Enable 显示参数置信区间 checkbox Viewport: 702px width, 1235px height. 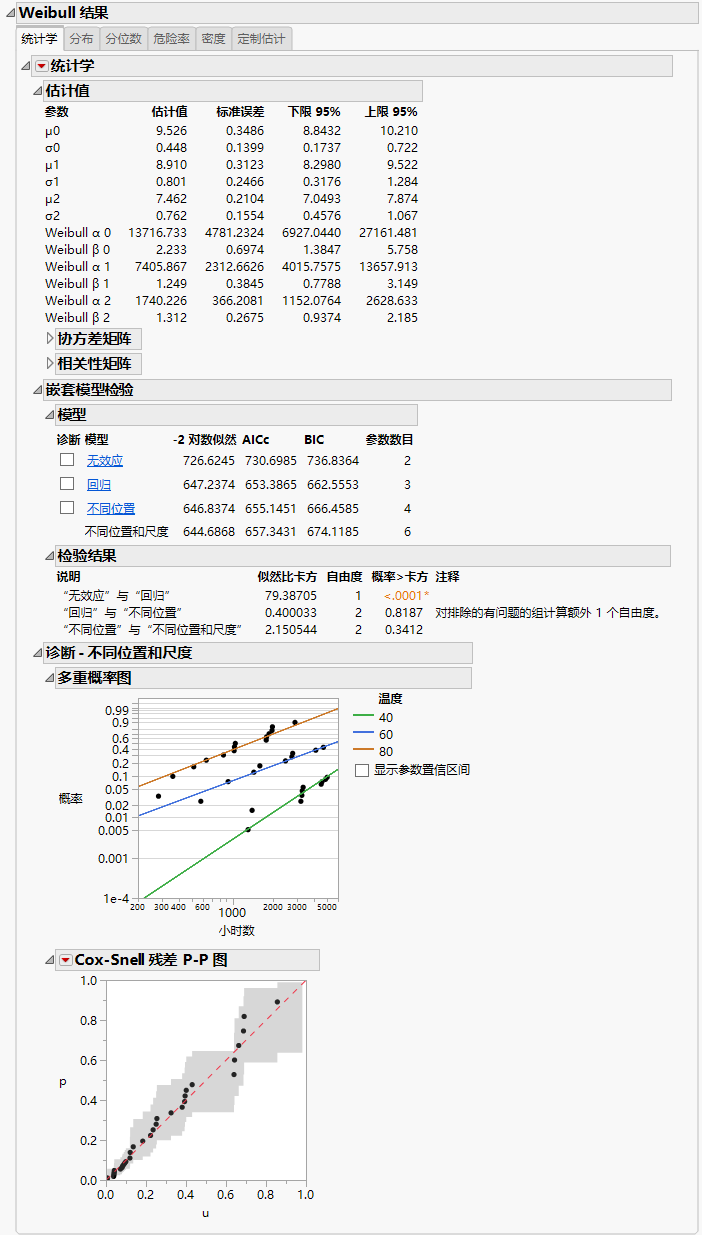click(362, 770)
